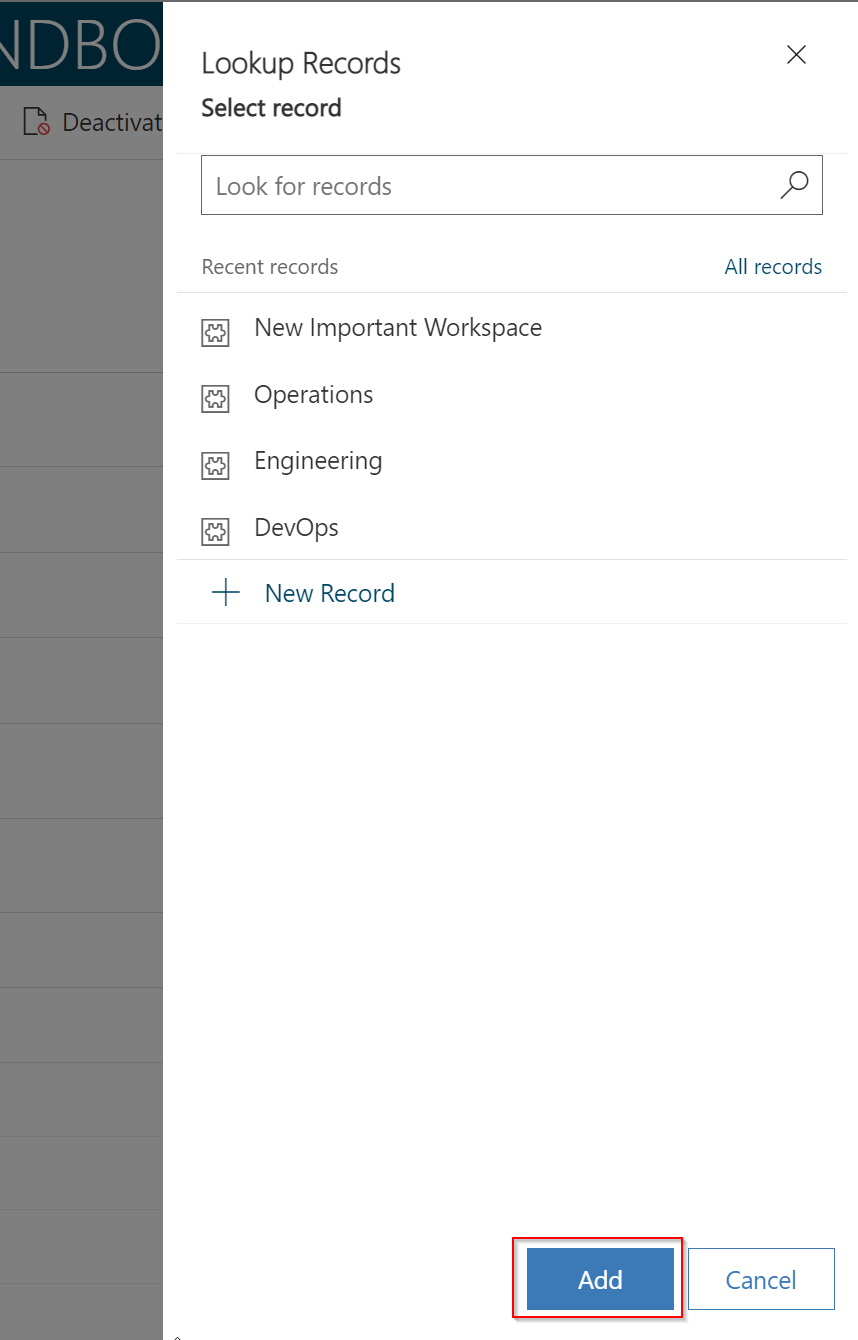The height and width of the screenshot is (1340, 858).
Task: Open the All records view
Action: click(x=773, y=266)
